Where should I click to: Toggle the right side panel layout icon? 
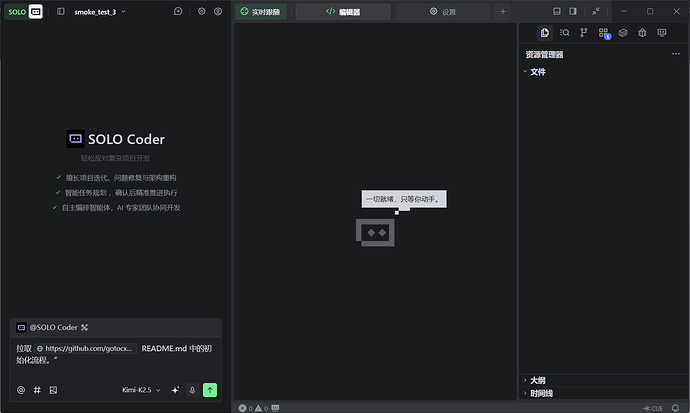tap(573, 11)
